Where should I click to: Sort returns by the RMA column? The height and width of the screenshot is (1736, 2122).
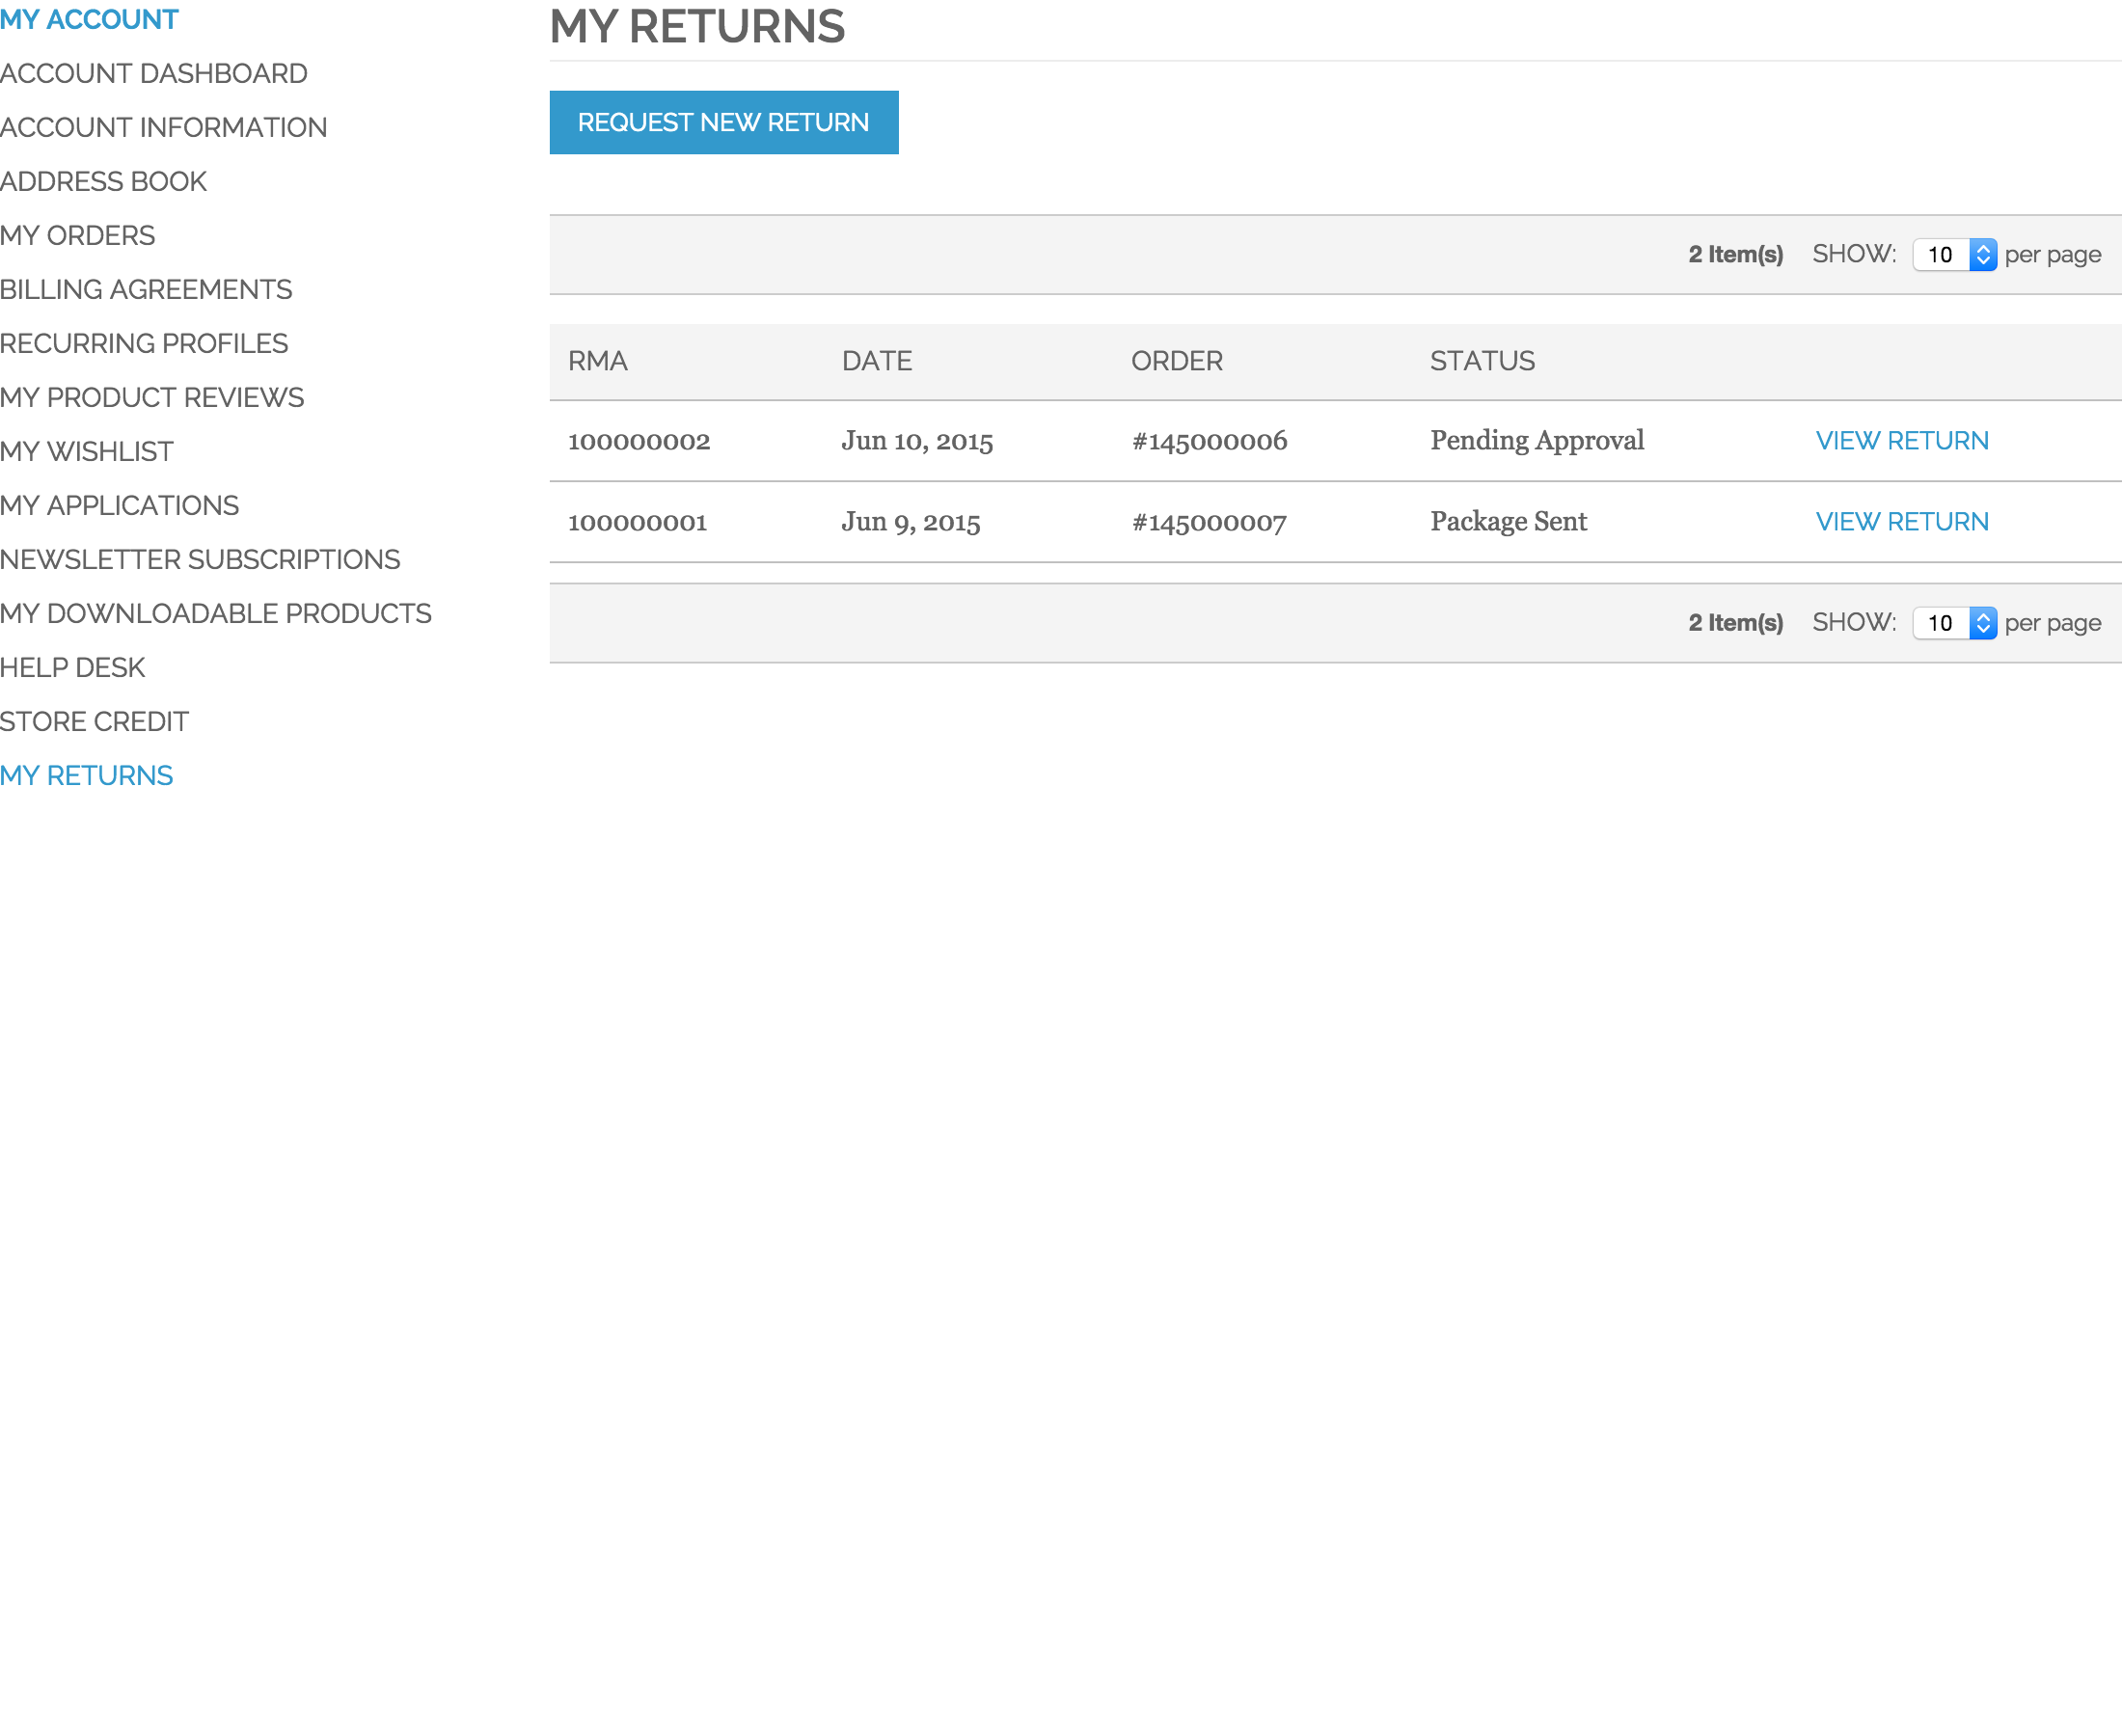(597, 361)
